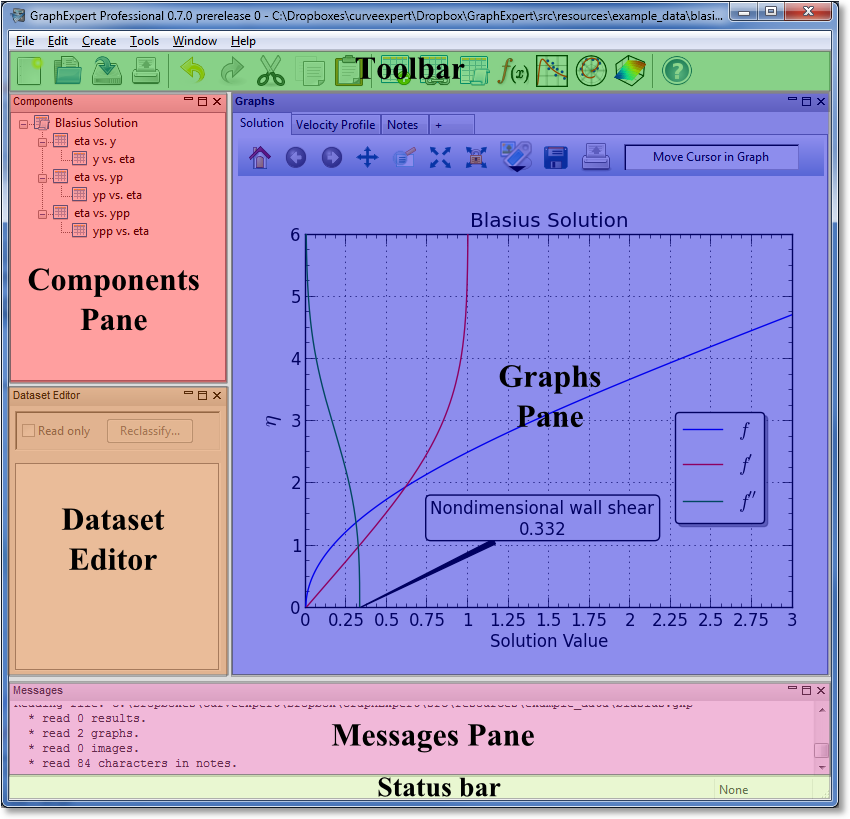Redo the last action
The width and height of the screenshot is (850, 819).
232,71
